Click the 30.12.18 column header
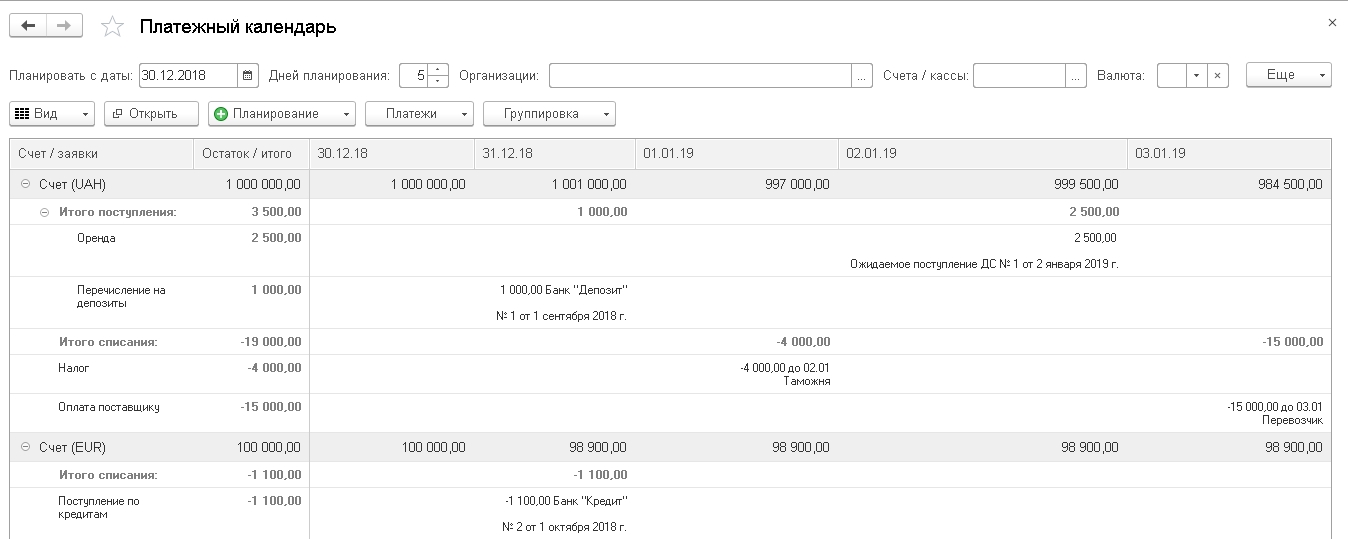The height and width of the screenshot is (539, 1348). pos(391,154)
